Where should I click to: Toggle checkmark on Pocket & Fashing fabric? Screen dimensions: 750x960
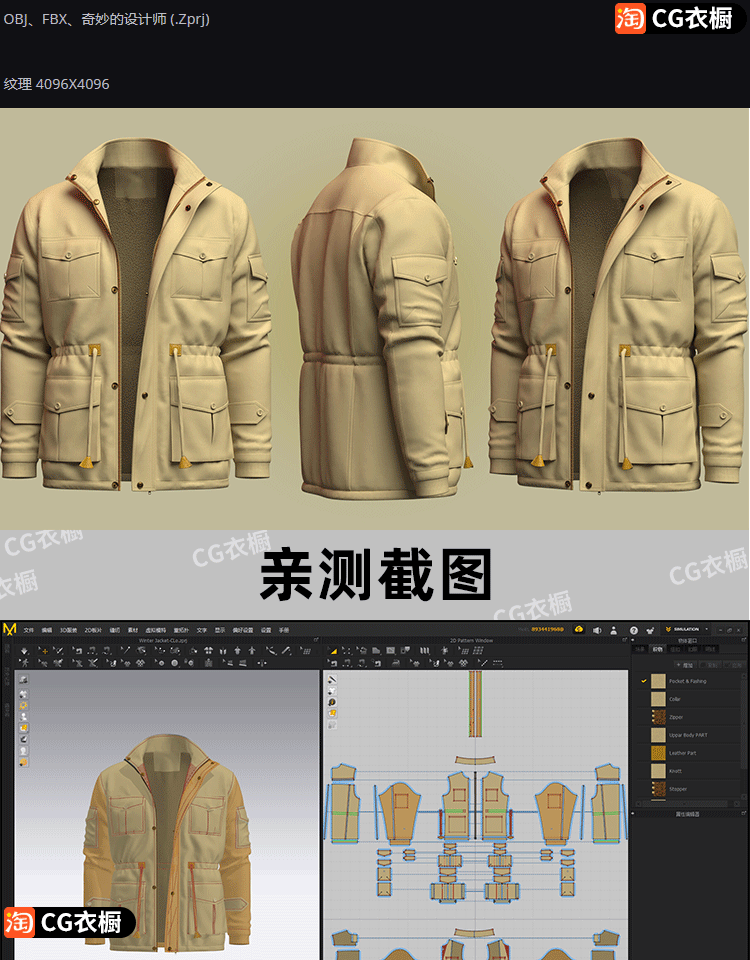[644, 681]
